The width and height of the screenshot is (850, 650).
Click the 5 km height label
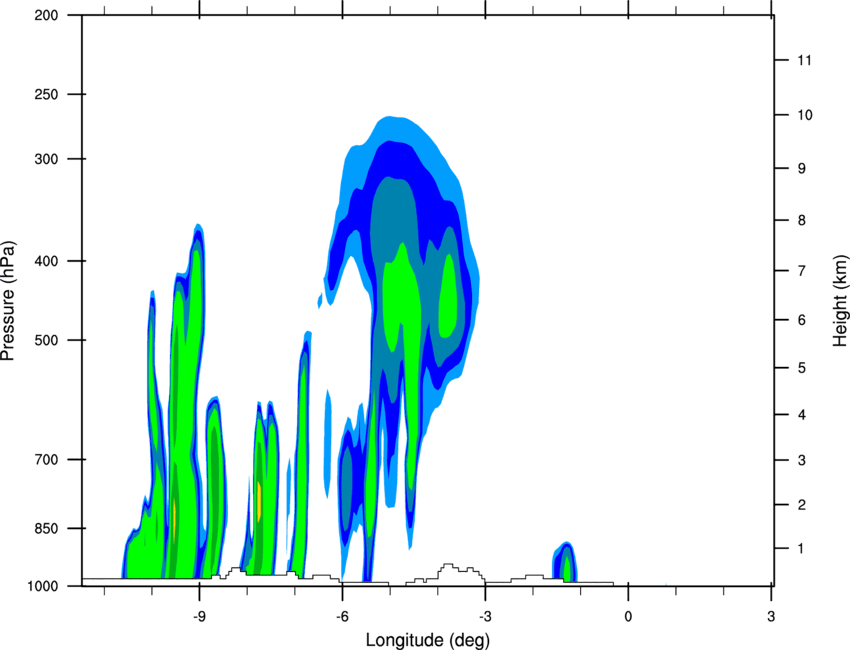click(802, 368)
